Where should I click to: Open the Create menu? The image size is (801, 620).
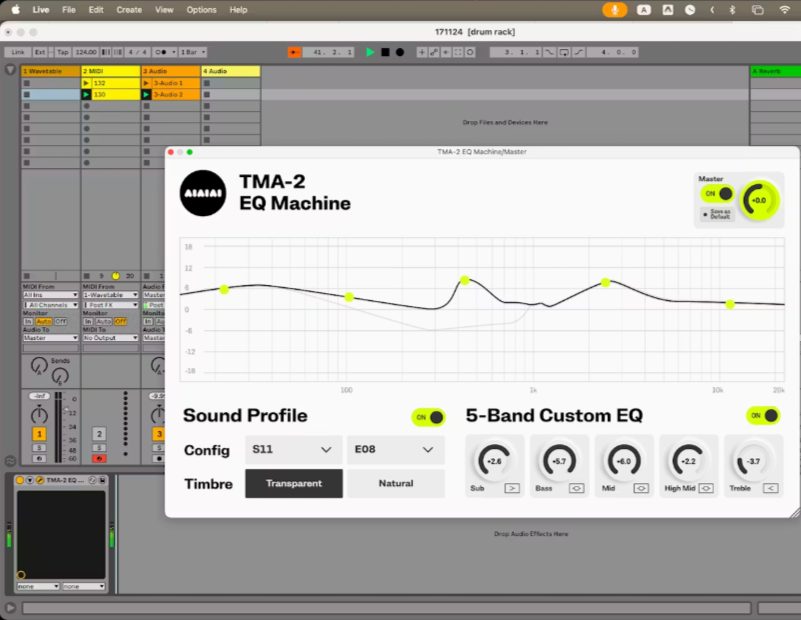click(129, 9)
